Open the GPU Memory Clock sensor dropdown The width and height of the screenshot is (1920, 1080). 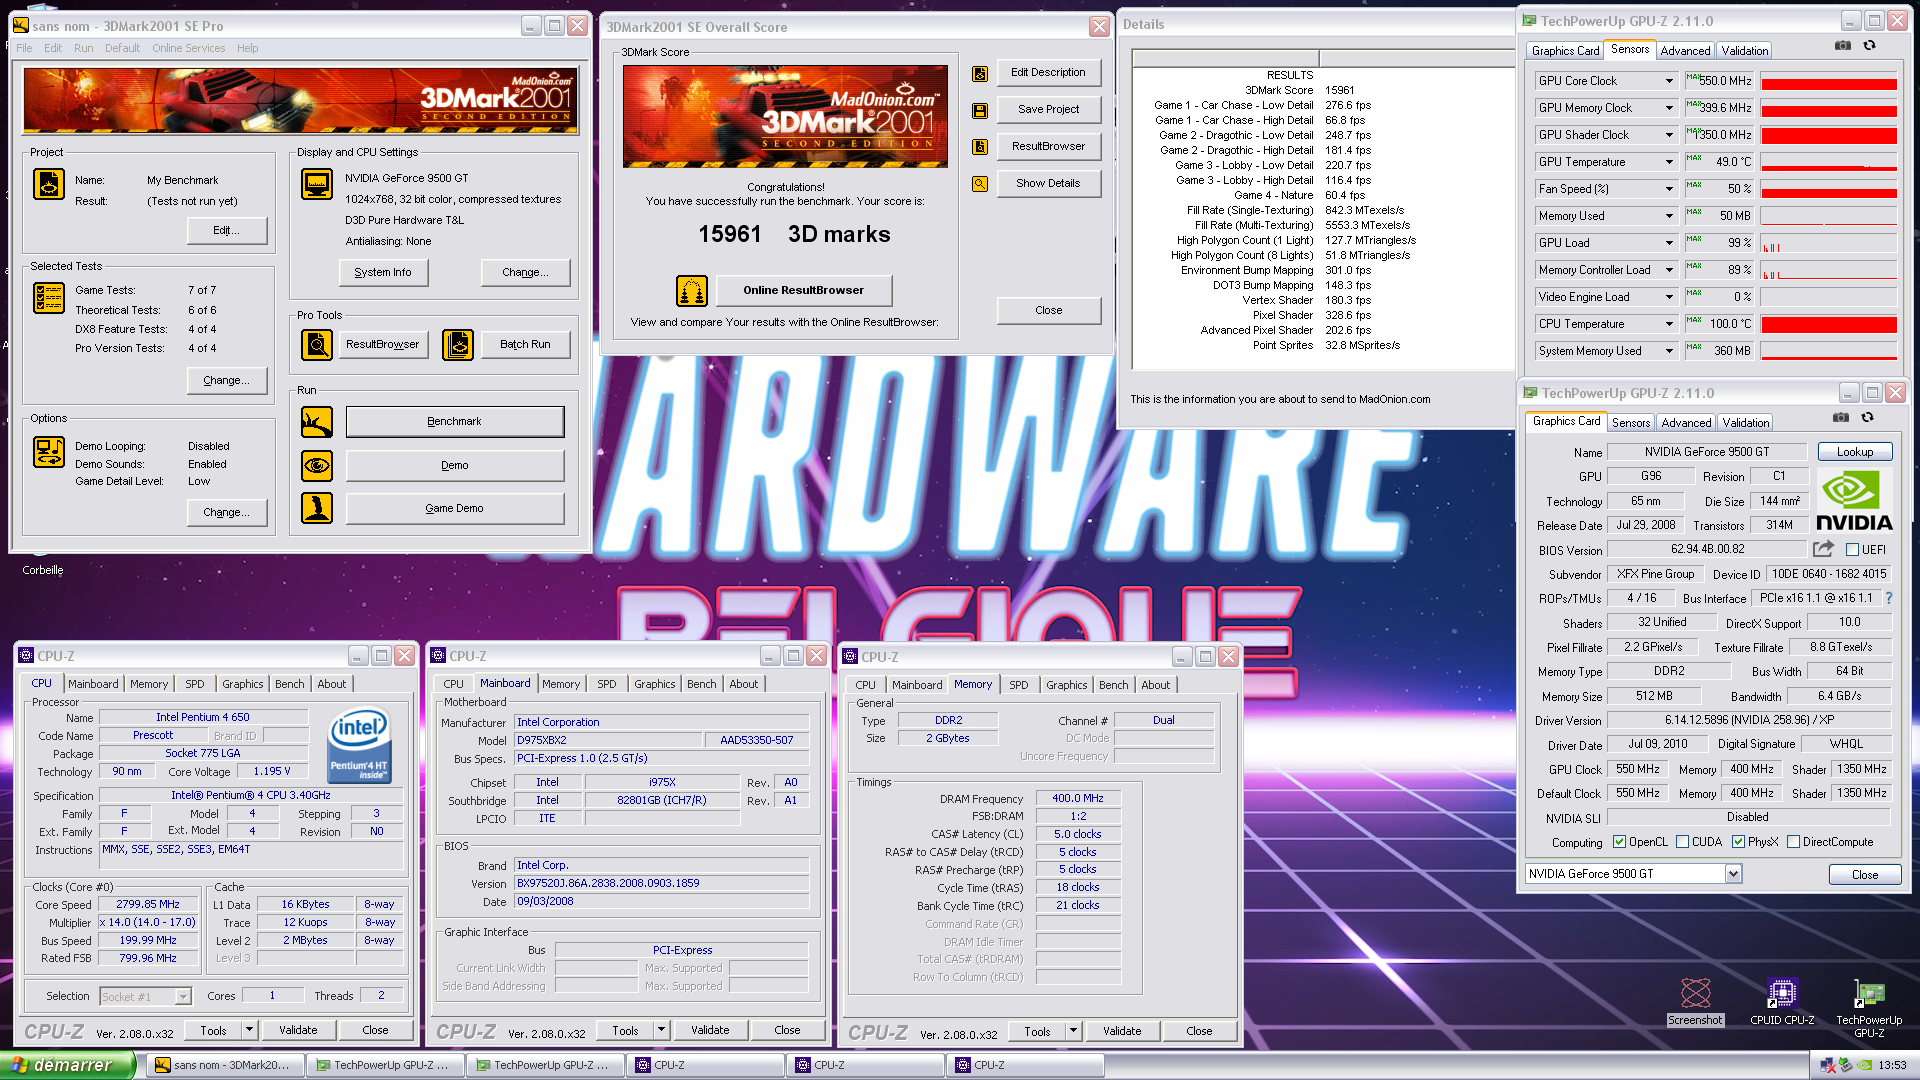point(1668,108)
